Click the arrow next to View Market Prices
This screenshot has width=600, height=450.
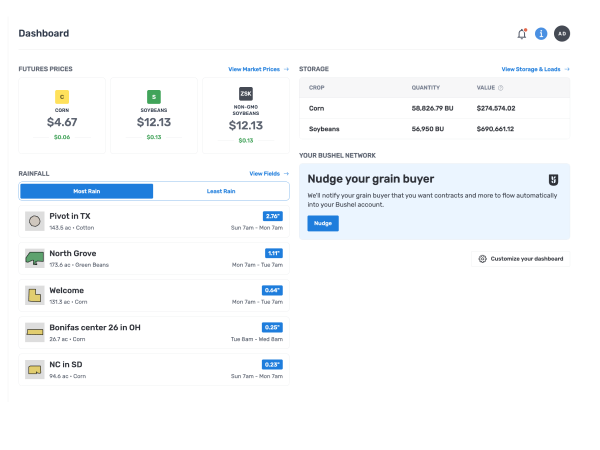pos(286,69)
